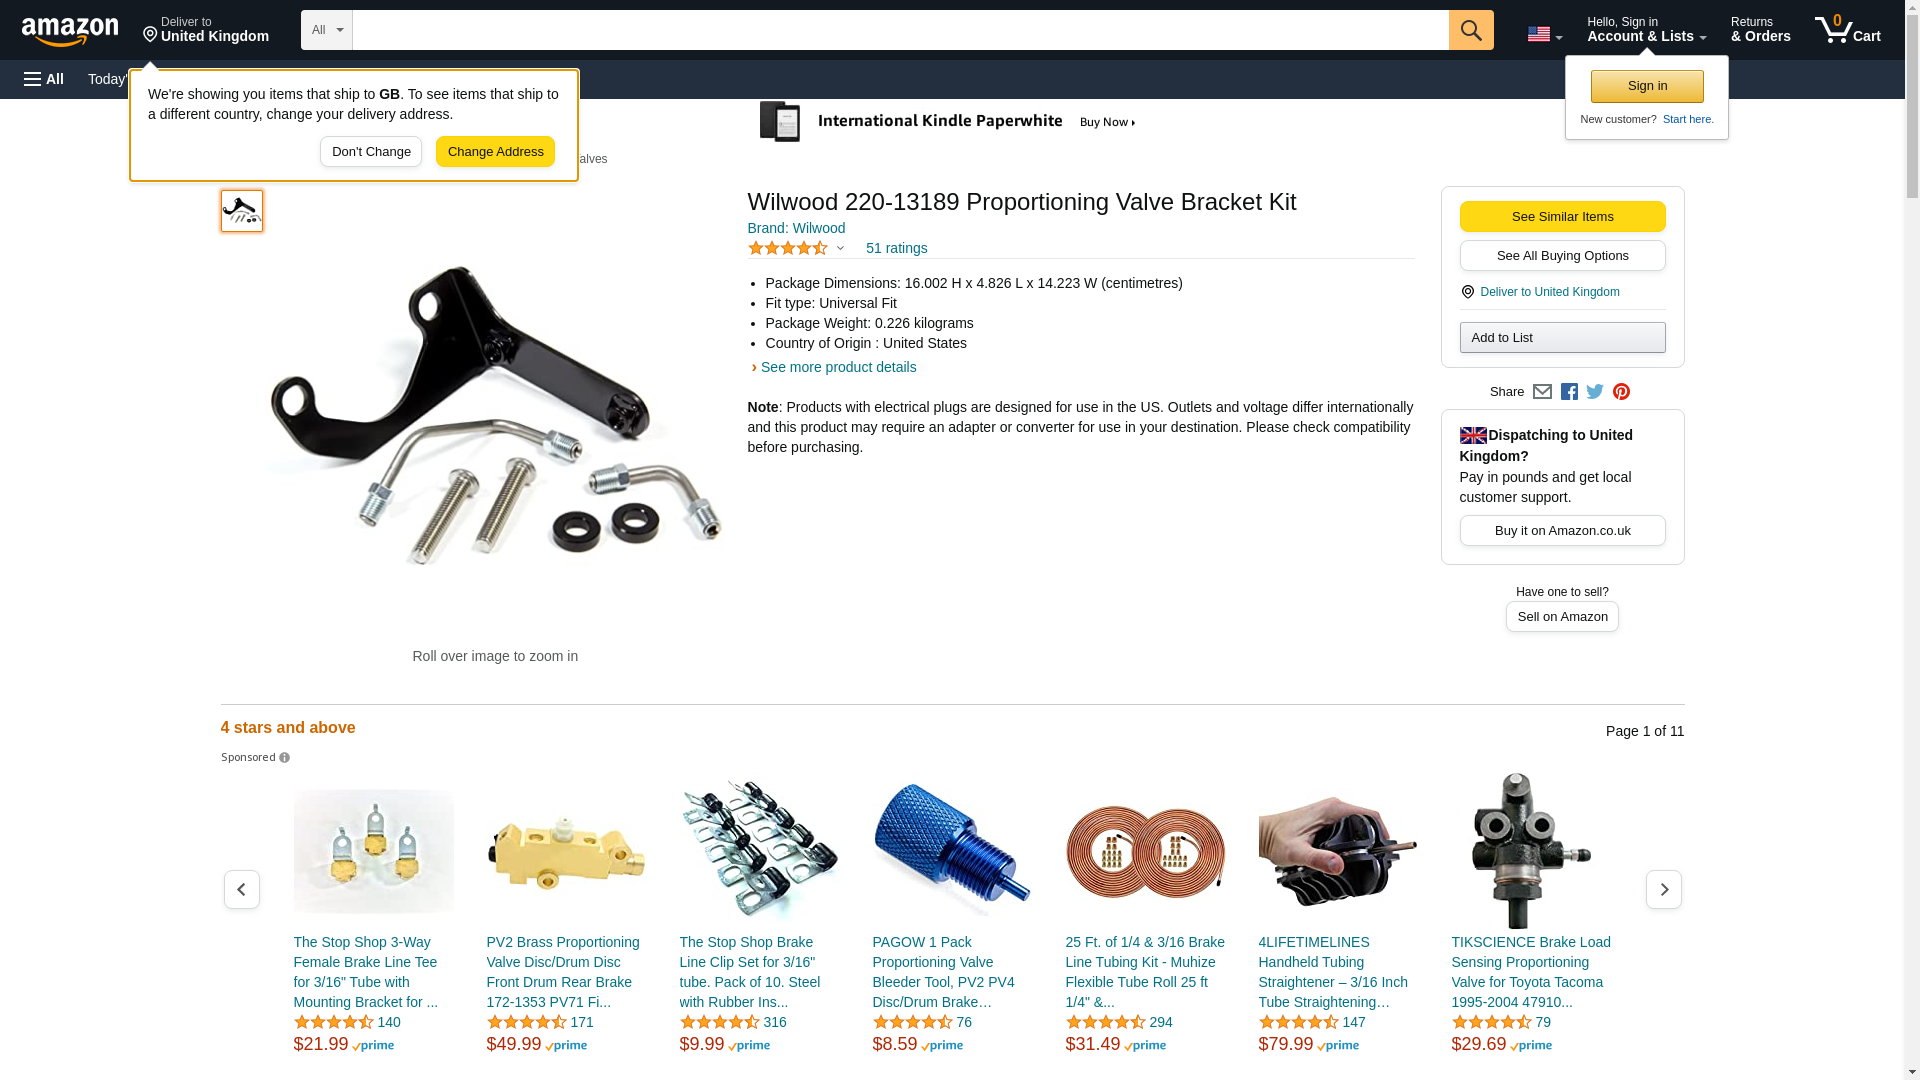1920x1080 pixels.
Task: Select the product image thumbnail
Action: point(242,211)
